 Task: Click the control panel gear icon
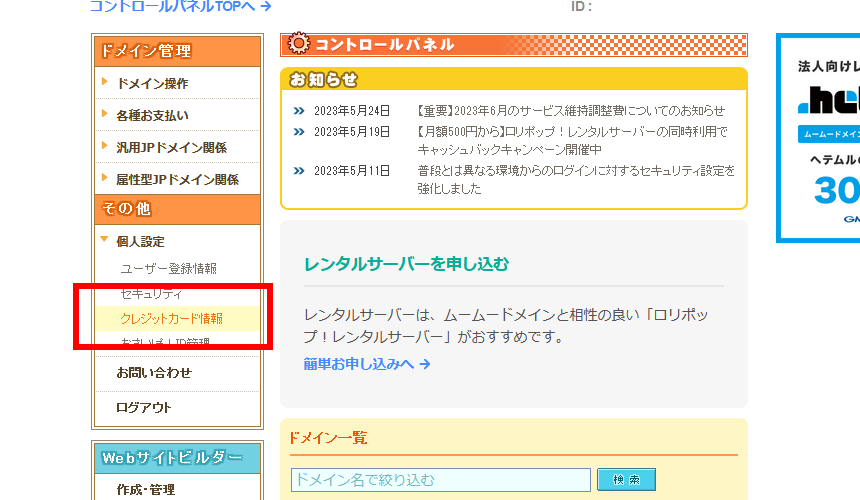pos(298,44)
